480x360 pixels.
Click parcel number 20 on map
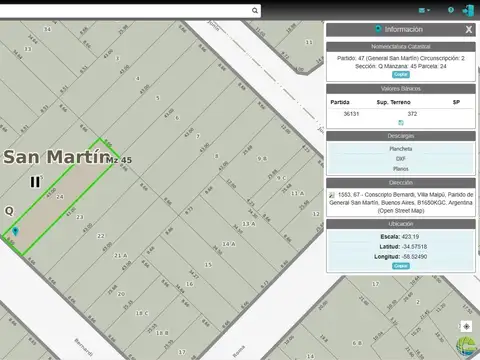click(121, 294)
